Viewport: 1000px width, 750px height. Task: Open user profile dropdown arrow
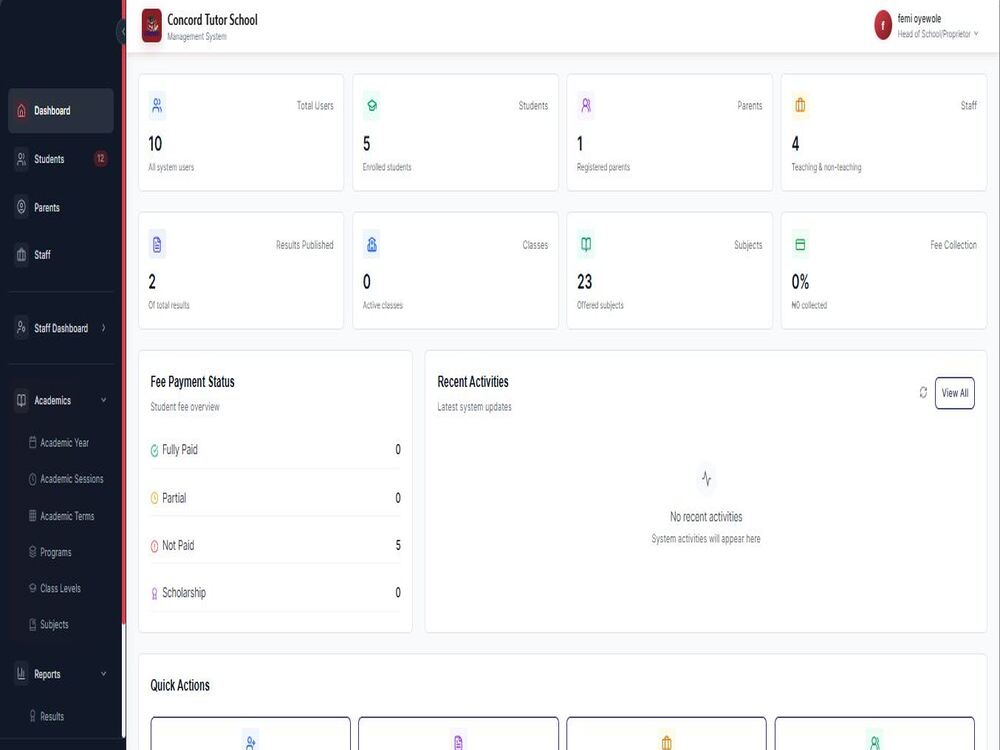click(x=976, y=34)
